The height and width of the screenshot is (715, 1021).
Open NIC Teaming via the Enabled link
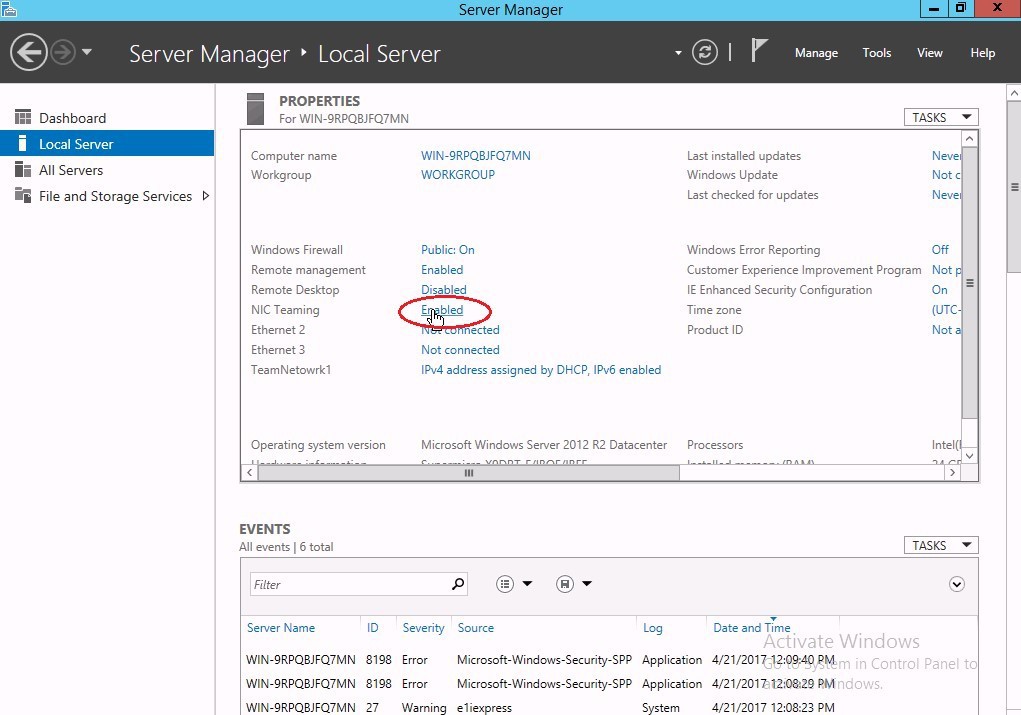point(440,309)
